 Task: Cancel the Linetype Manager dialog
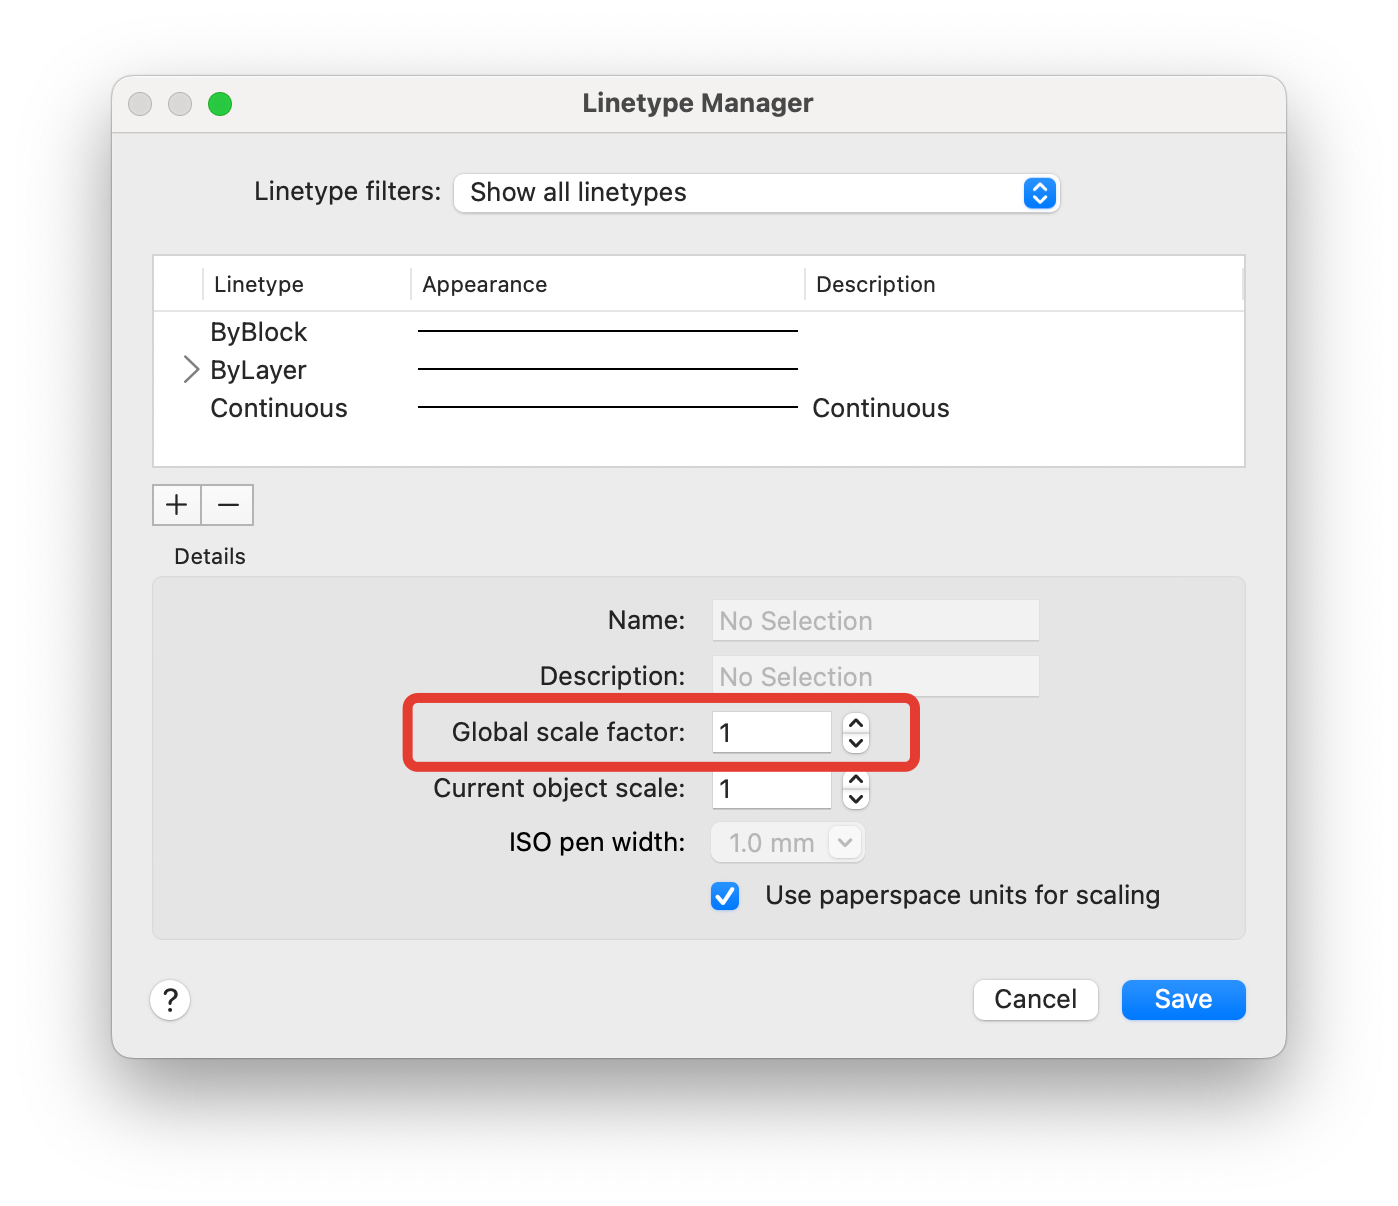coord(1035,999)
